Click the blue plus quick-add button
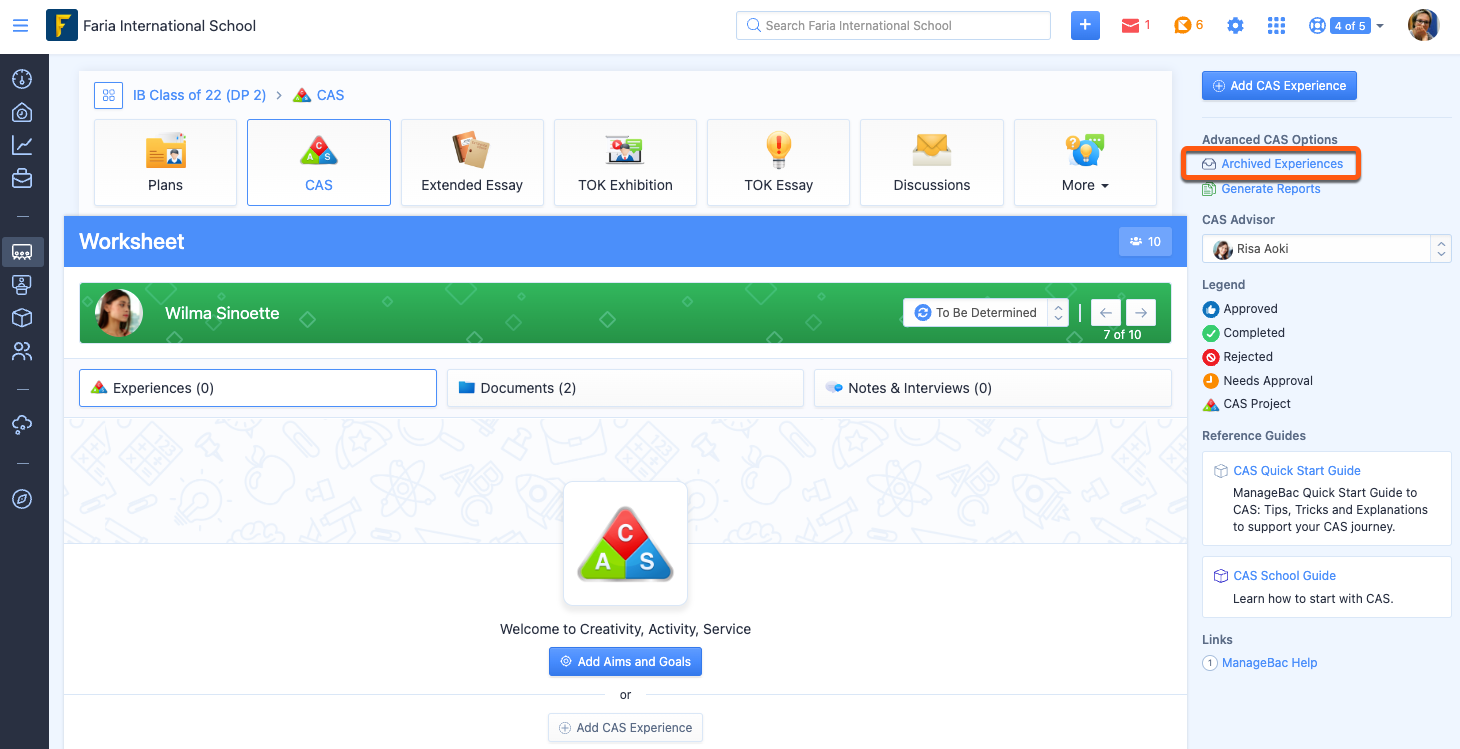The height and width of the screenshot is (749, 1460). coord(1085,25)
